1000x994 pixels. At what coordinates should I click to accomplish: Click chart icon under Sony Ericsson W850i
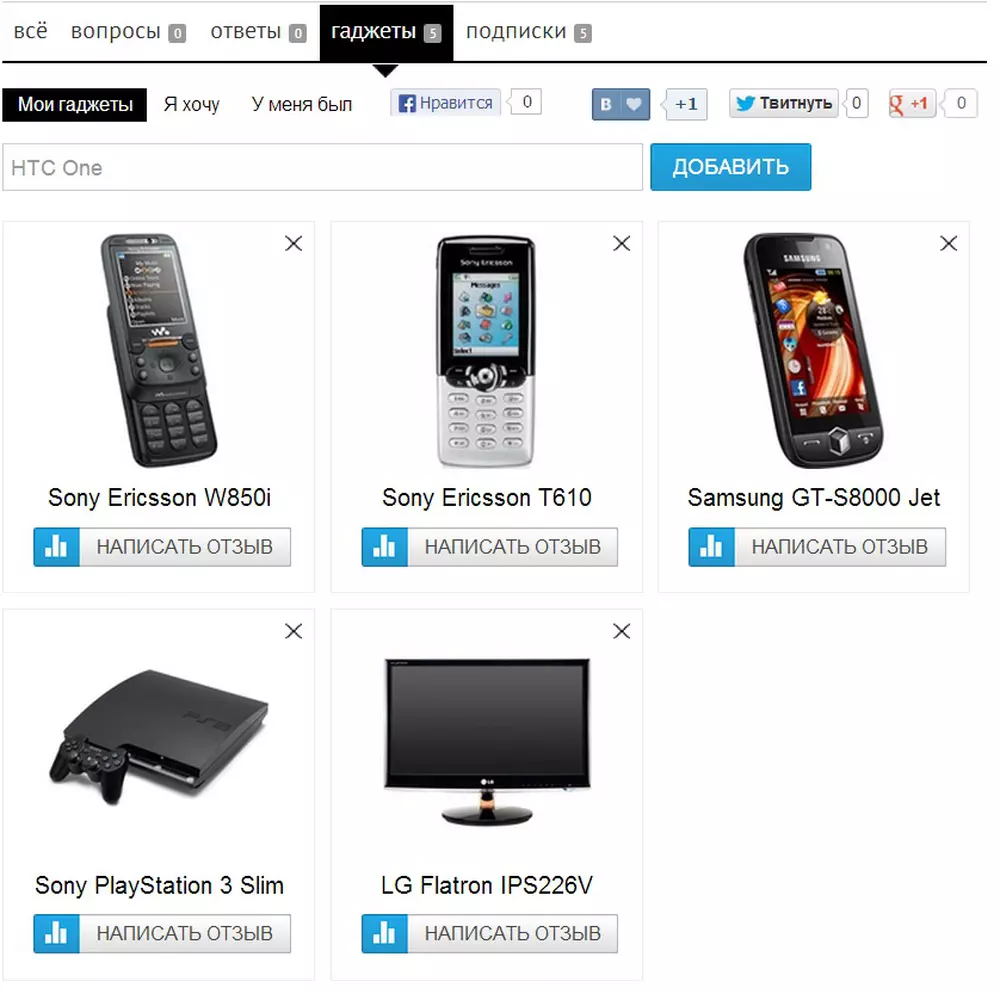(57, 546)
